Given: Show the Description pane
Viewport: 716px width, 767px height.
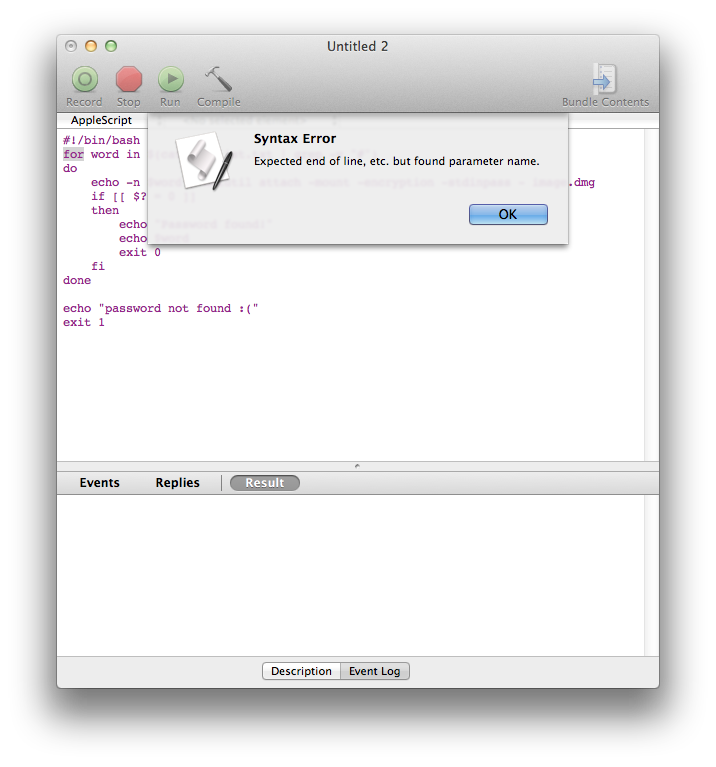Looking at the screenshot, I should [x=301, y=671].
